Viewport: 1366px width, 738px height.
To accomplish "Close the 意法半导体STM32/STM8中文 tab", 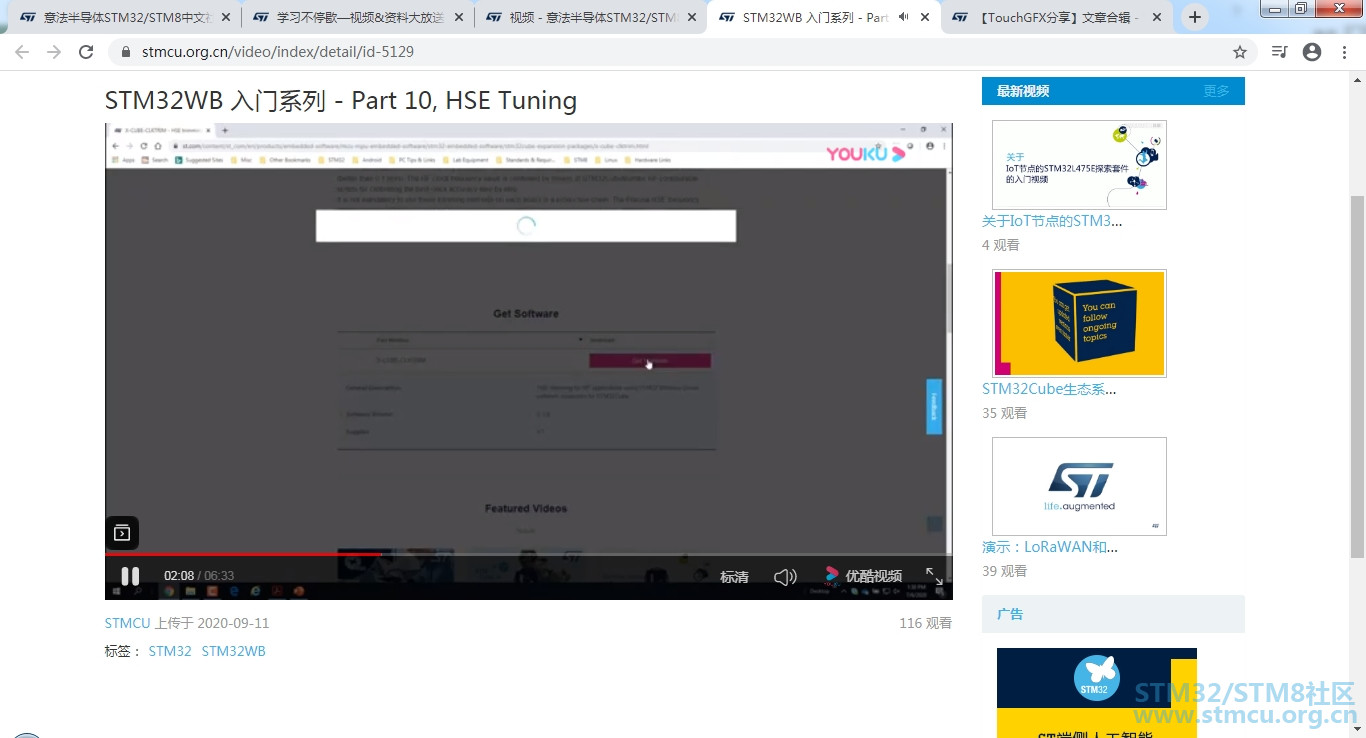I will [226, 17].
